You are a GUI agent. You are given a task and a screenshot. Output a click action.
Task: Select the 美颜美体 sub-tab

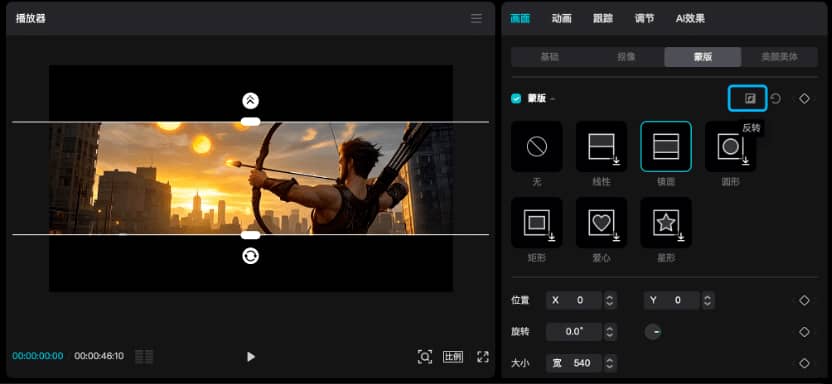tap(779, 57)
